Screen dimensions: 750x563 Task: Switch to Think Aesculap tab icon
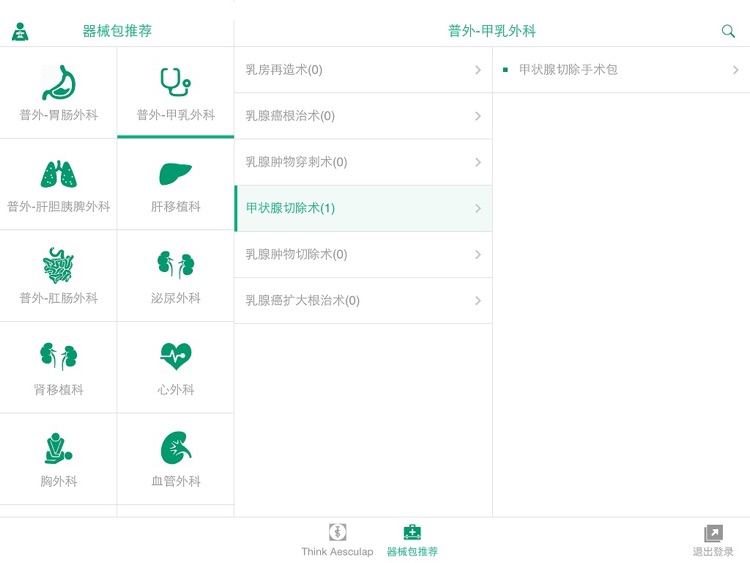338,532
